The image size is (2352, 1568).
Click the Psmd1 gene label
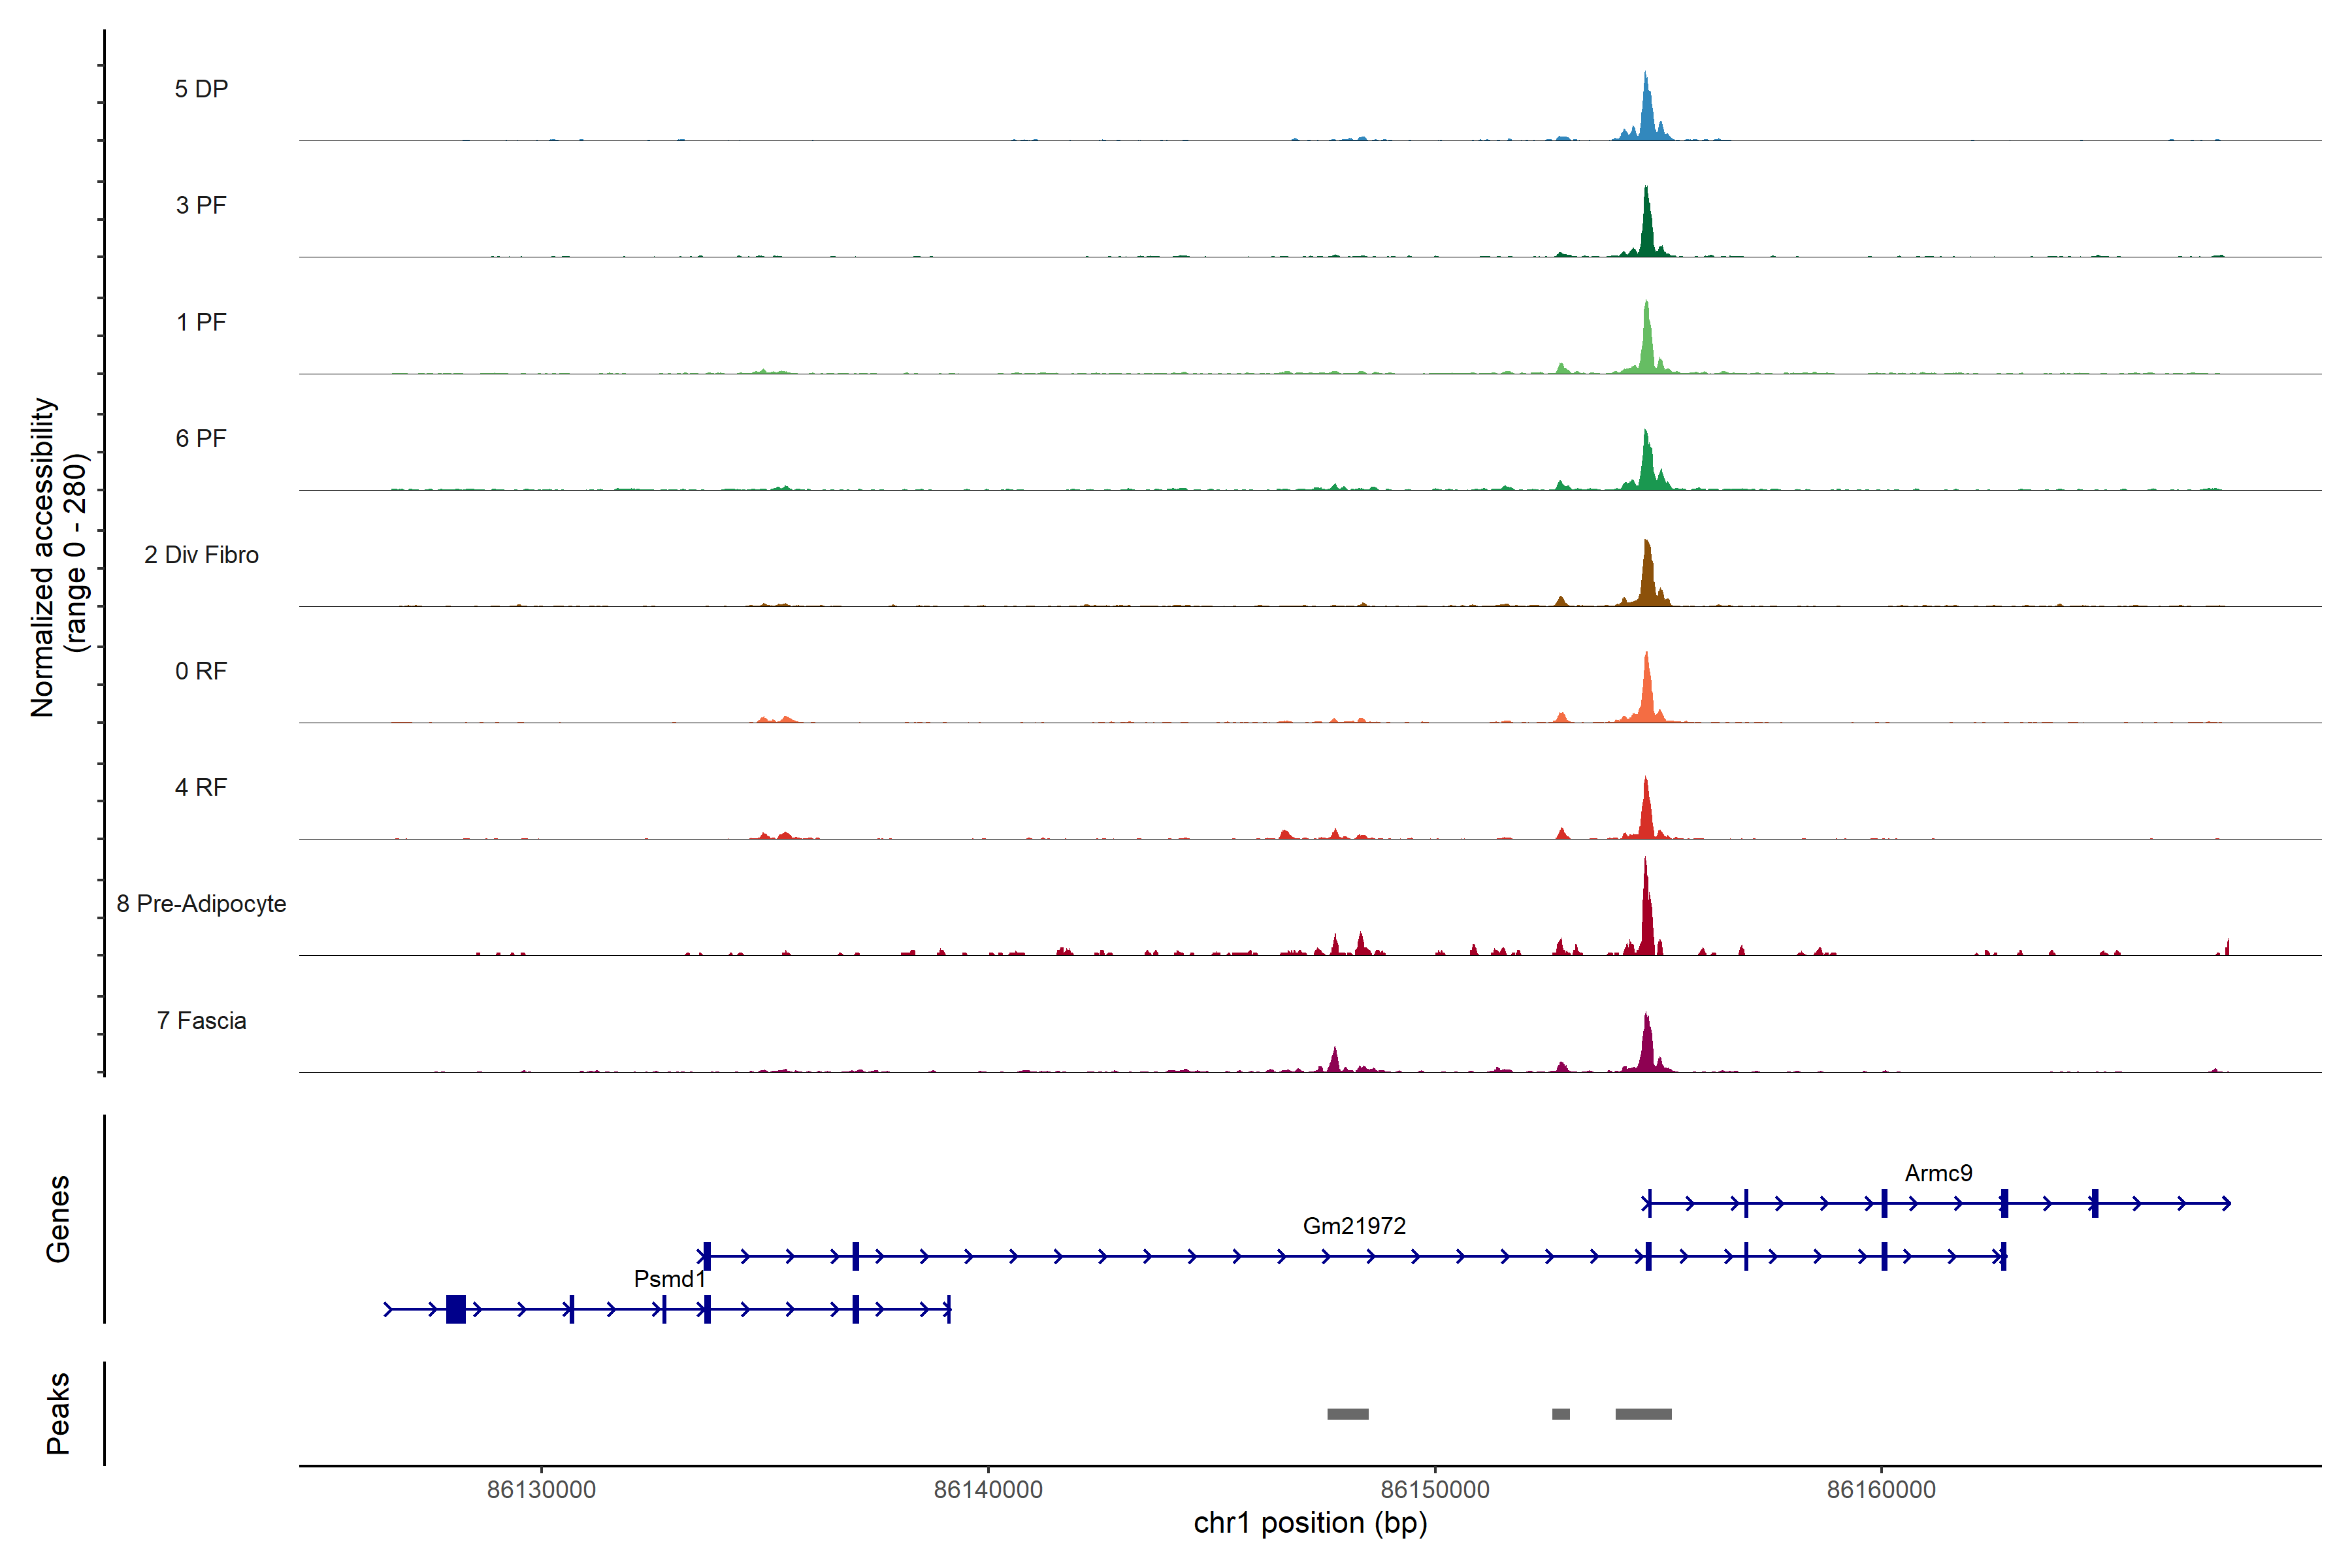[669, 1279]
